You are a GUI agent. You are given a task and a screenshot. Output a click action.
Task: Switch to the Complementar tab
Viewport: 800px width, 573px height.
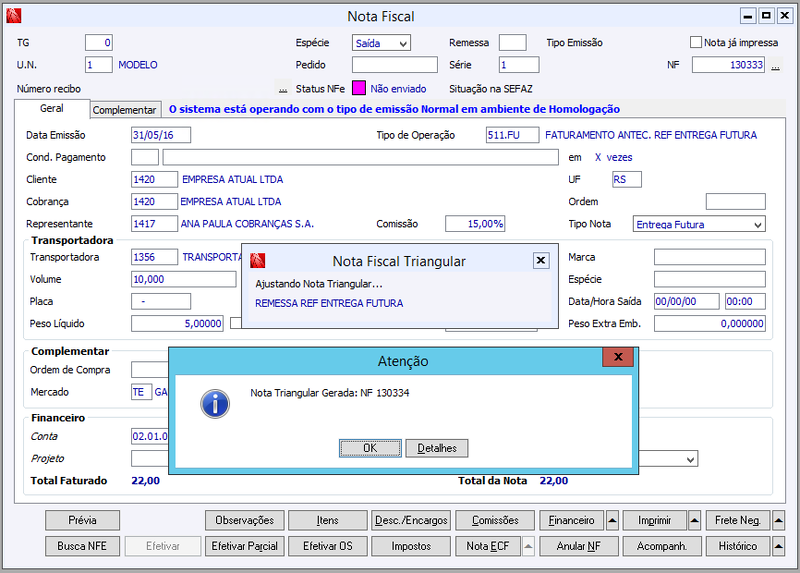pyautogui.click(x=124, y=110)
